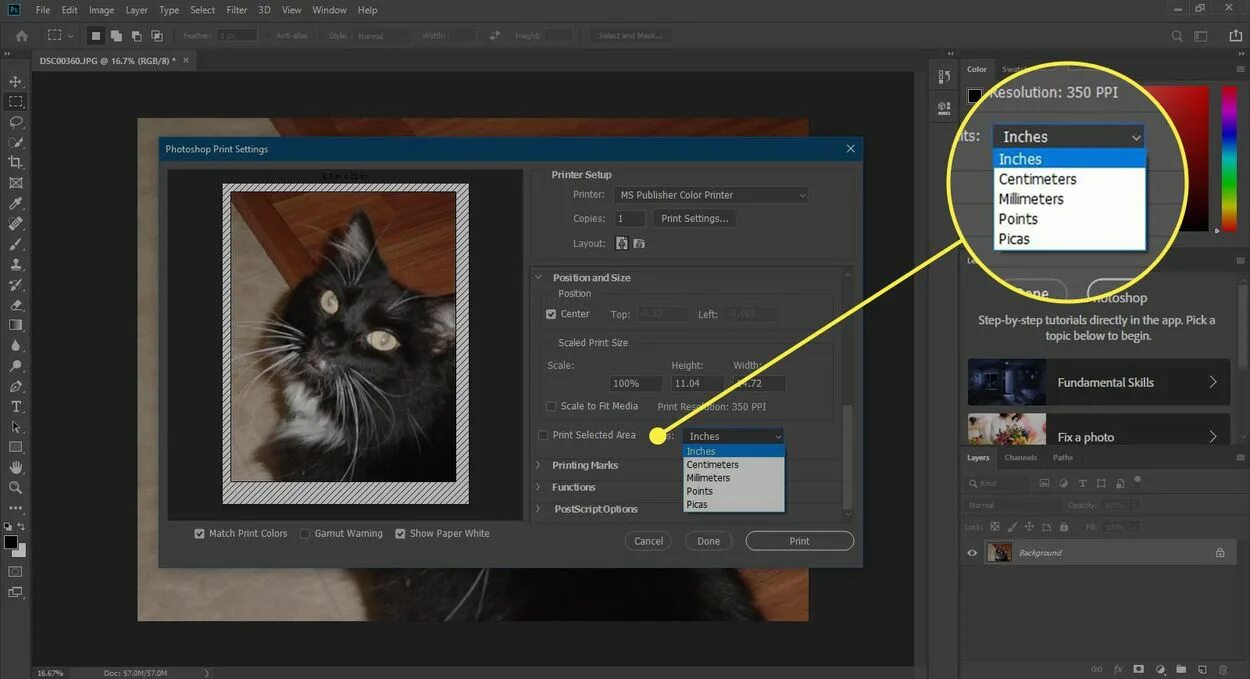The height and width of the screenshot is (679, 1250).
Task: Select the Eraser tool
Action: [16, 305]
